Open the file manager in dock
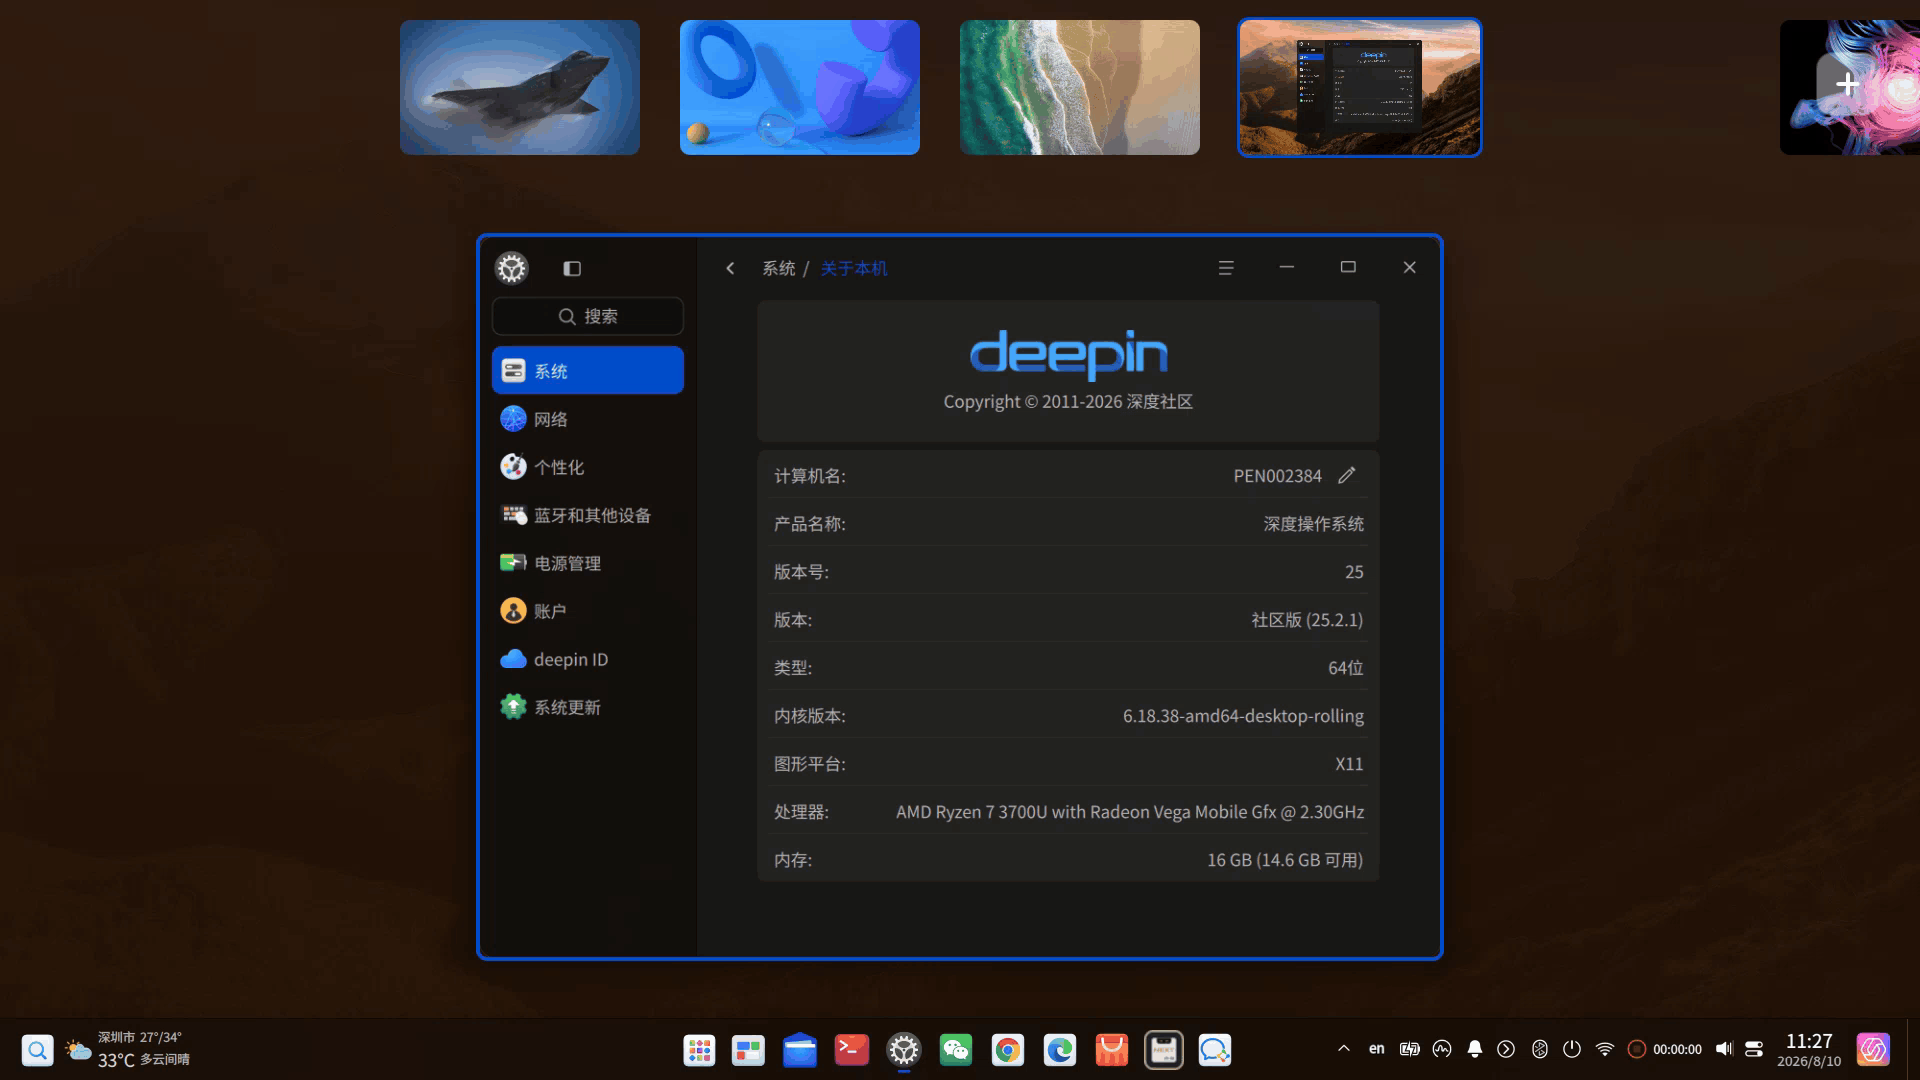Image resolution: width=1920 pixels, height=1080 pixels. (800, 1050)
